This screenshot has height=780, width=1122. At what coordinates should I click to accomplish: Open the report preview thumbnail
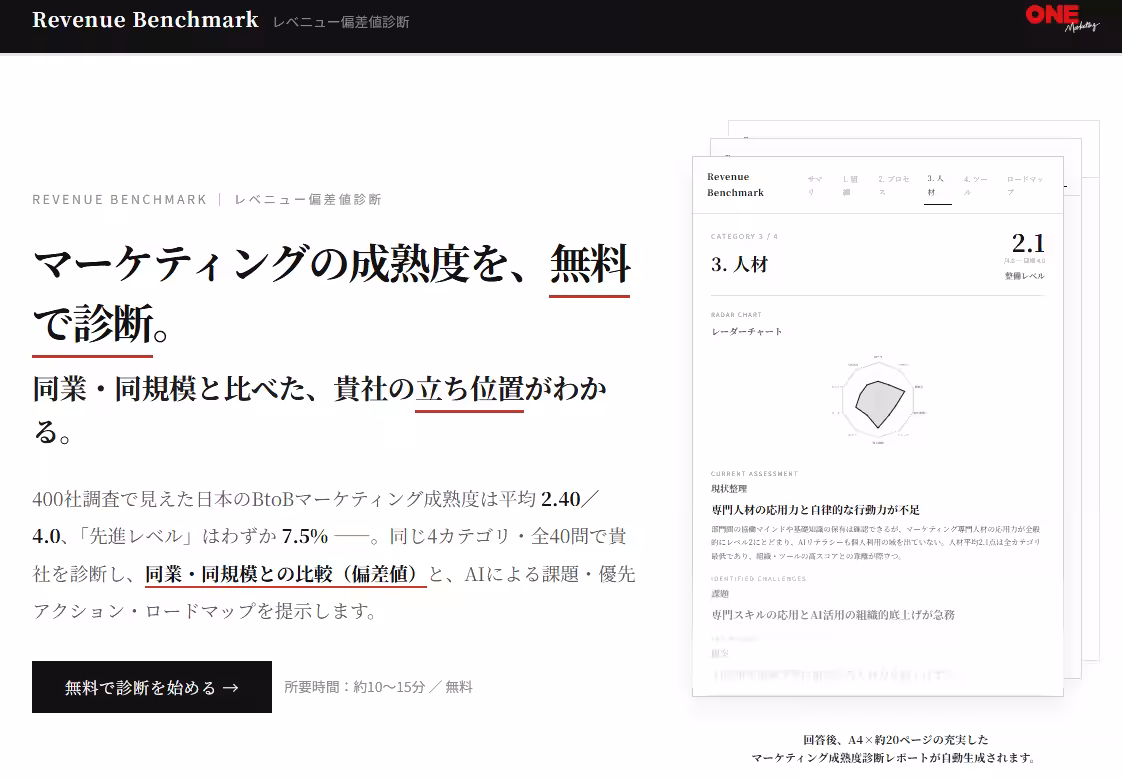click(877, 426)
